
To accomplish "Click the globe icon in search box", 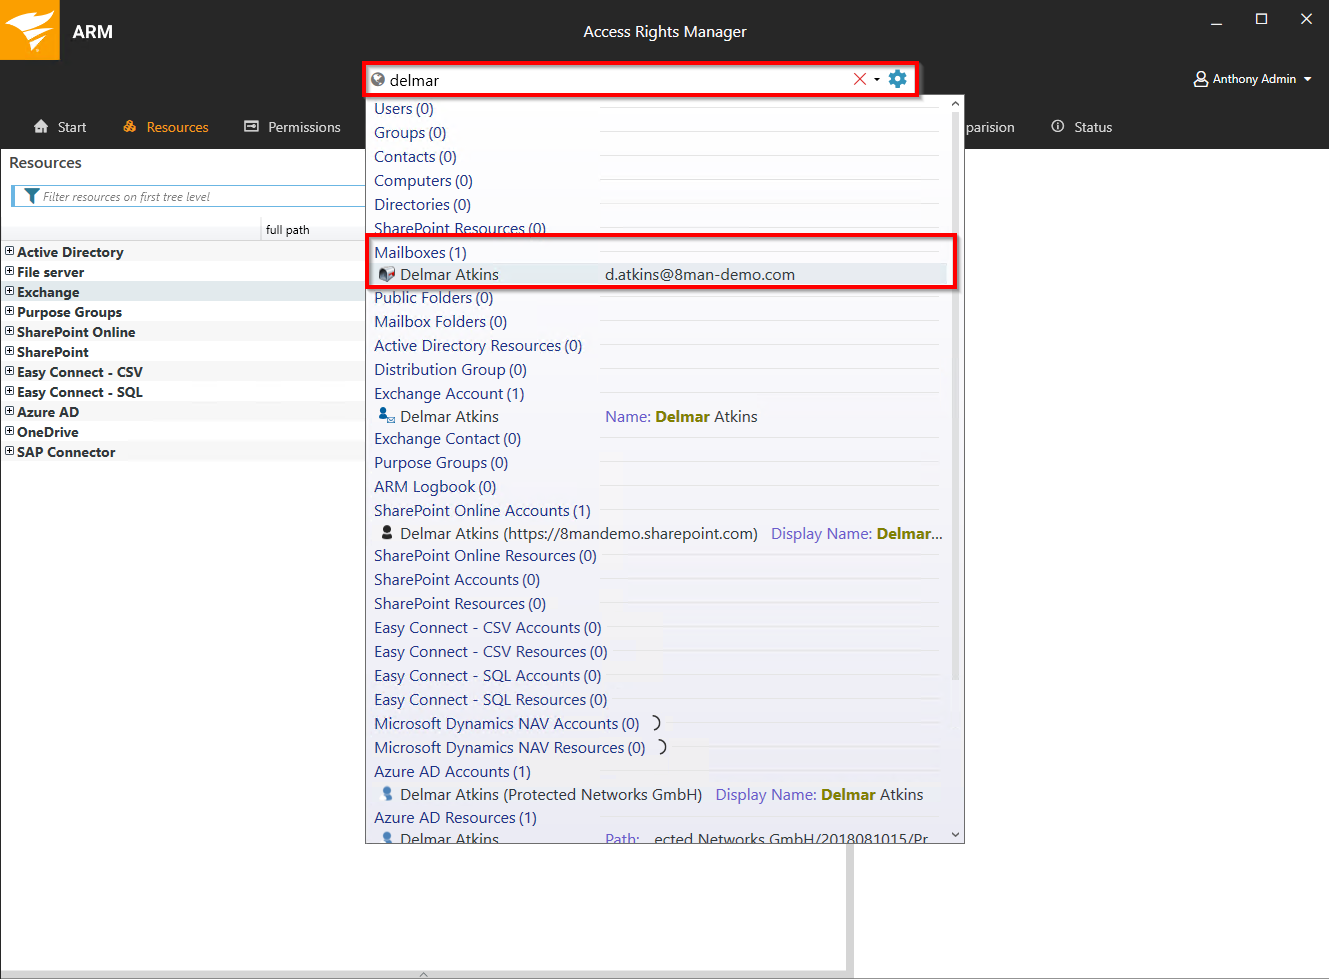I will coord(378,80).
